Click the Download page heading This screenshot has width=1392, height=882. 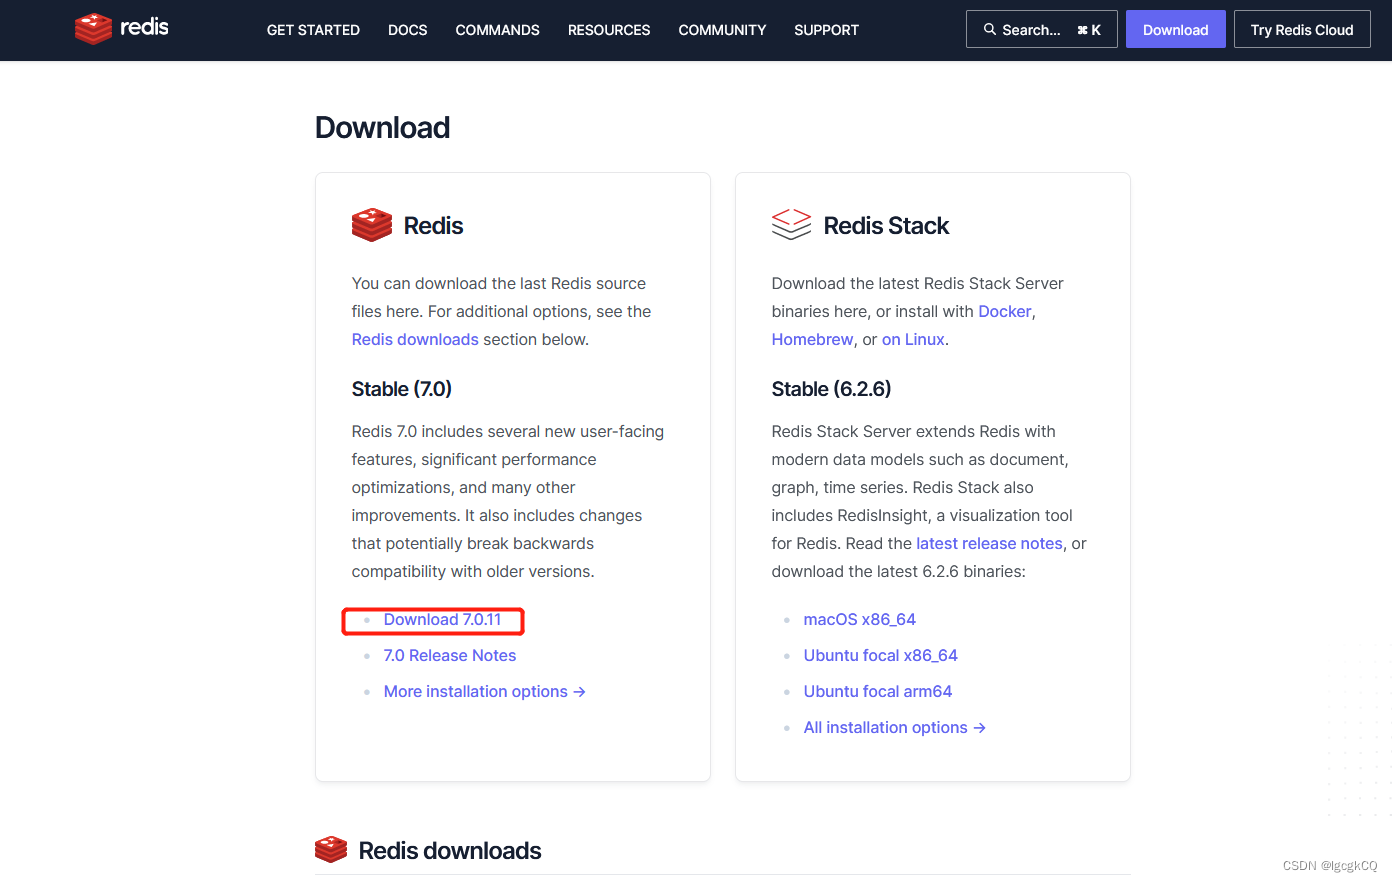coord(383,128)
